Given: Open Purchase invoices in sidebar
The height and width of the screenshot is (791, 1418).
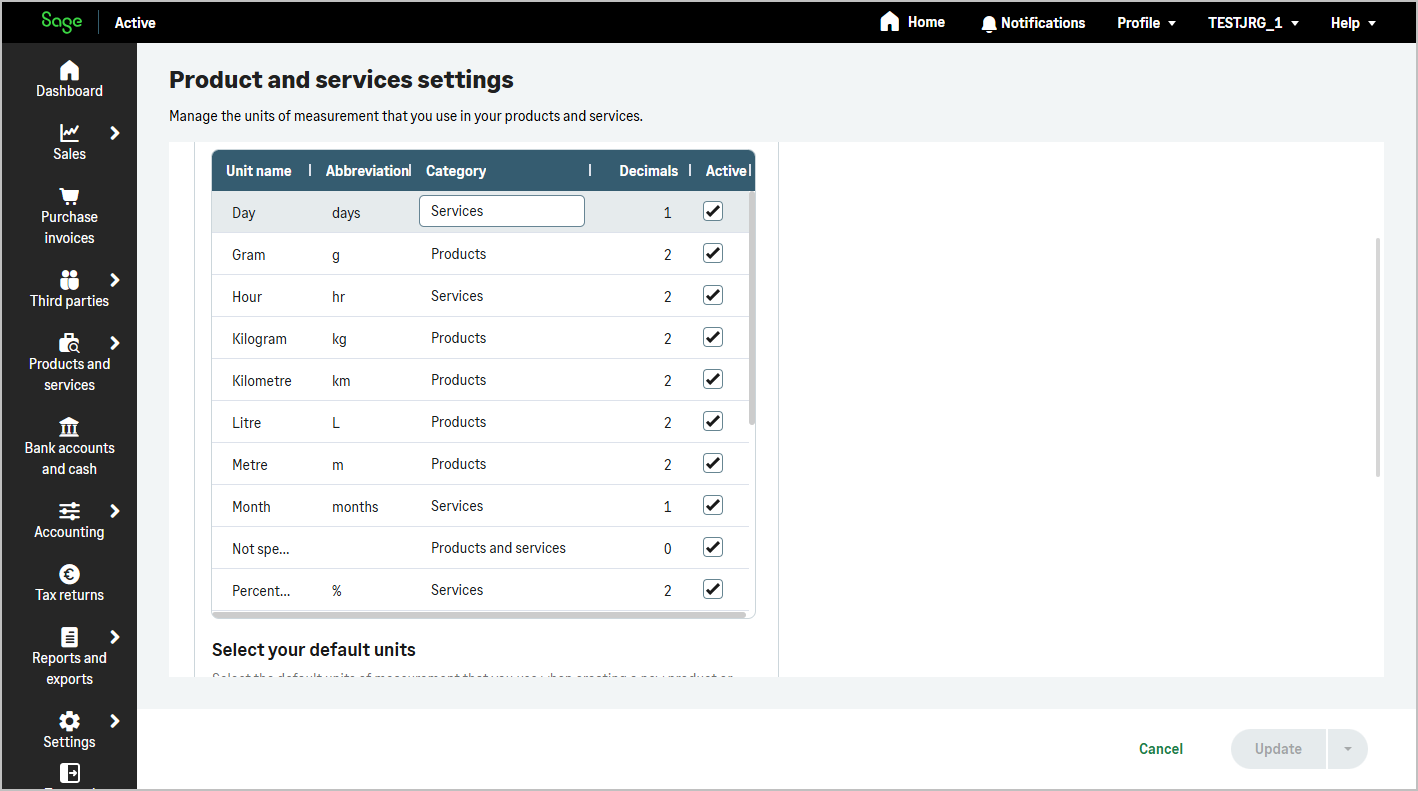Looking at the screenshot, I should (69, 216).
